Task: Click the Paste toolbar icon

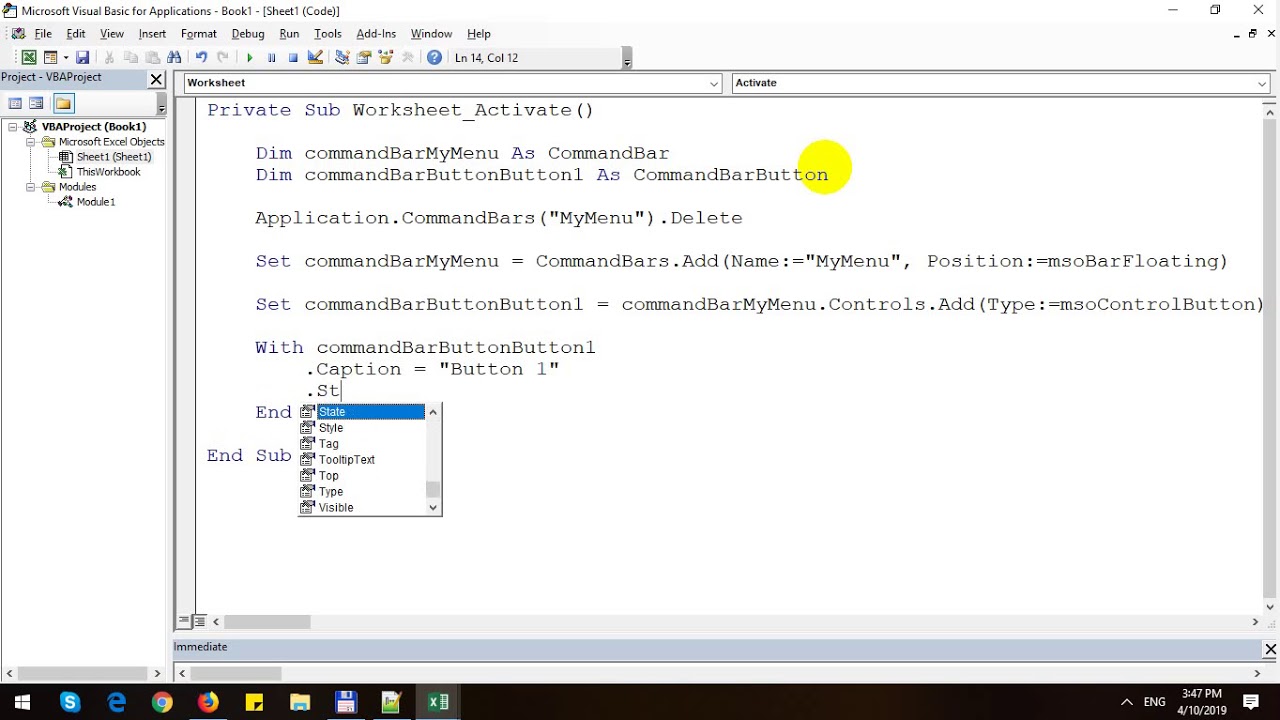Action: coord(152,58)
